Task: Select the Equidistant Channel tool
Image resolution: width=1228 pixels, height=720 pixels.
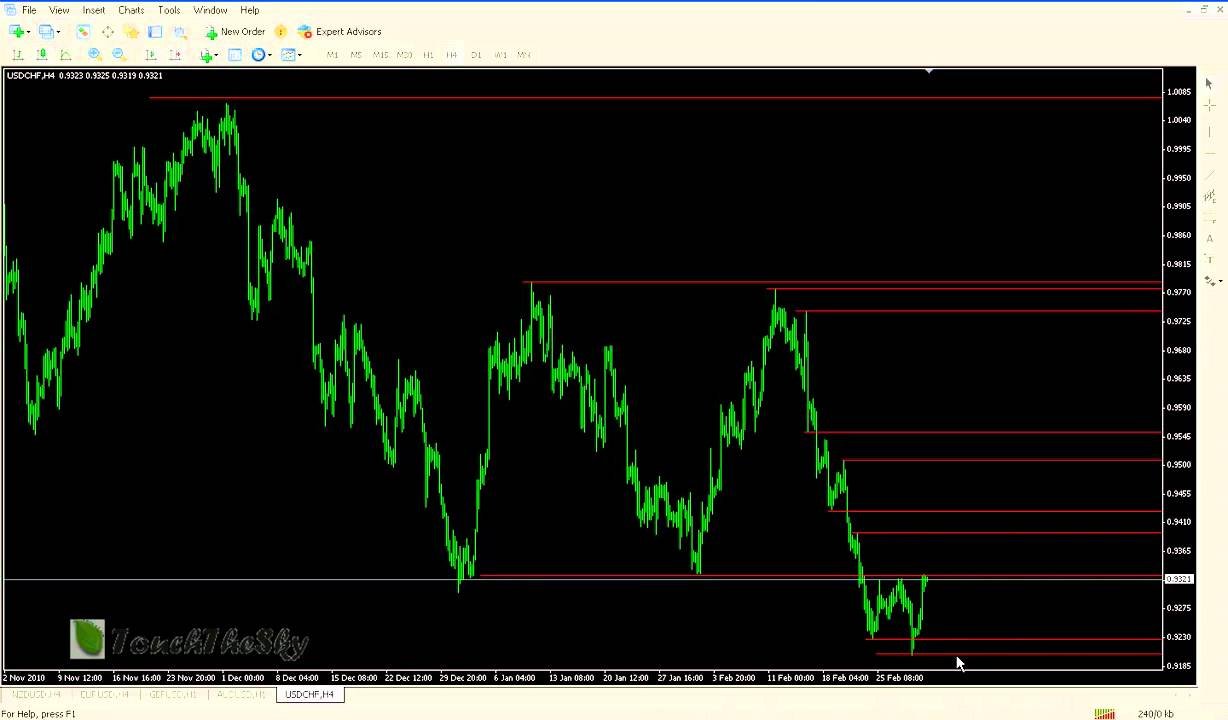Action: pyautogui.click(x=1209, y=197)
